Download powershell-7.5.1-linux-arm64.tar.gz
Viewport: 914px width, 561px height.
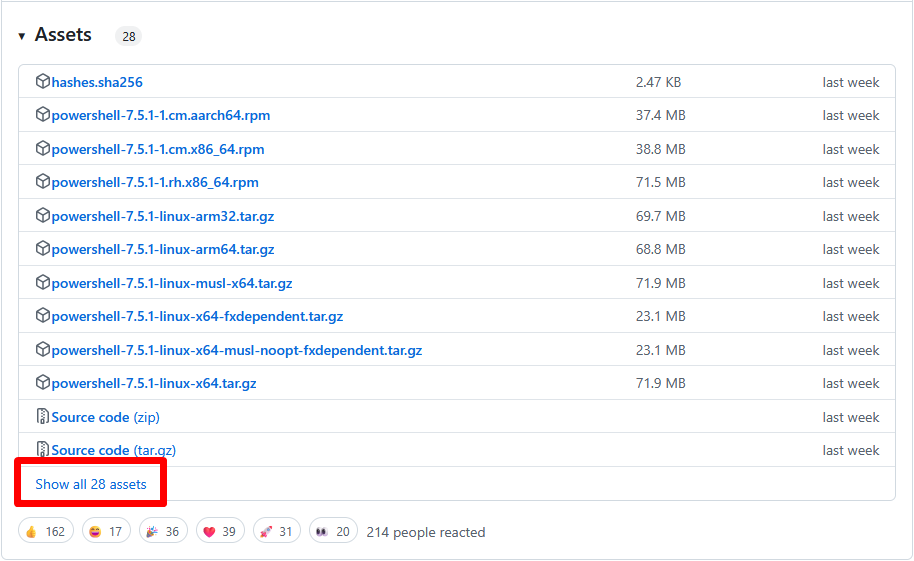(x=163, y=250)
